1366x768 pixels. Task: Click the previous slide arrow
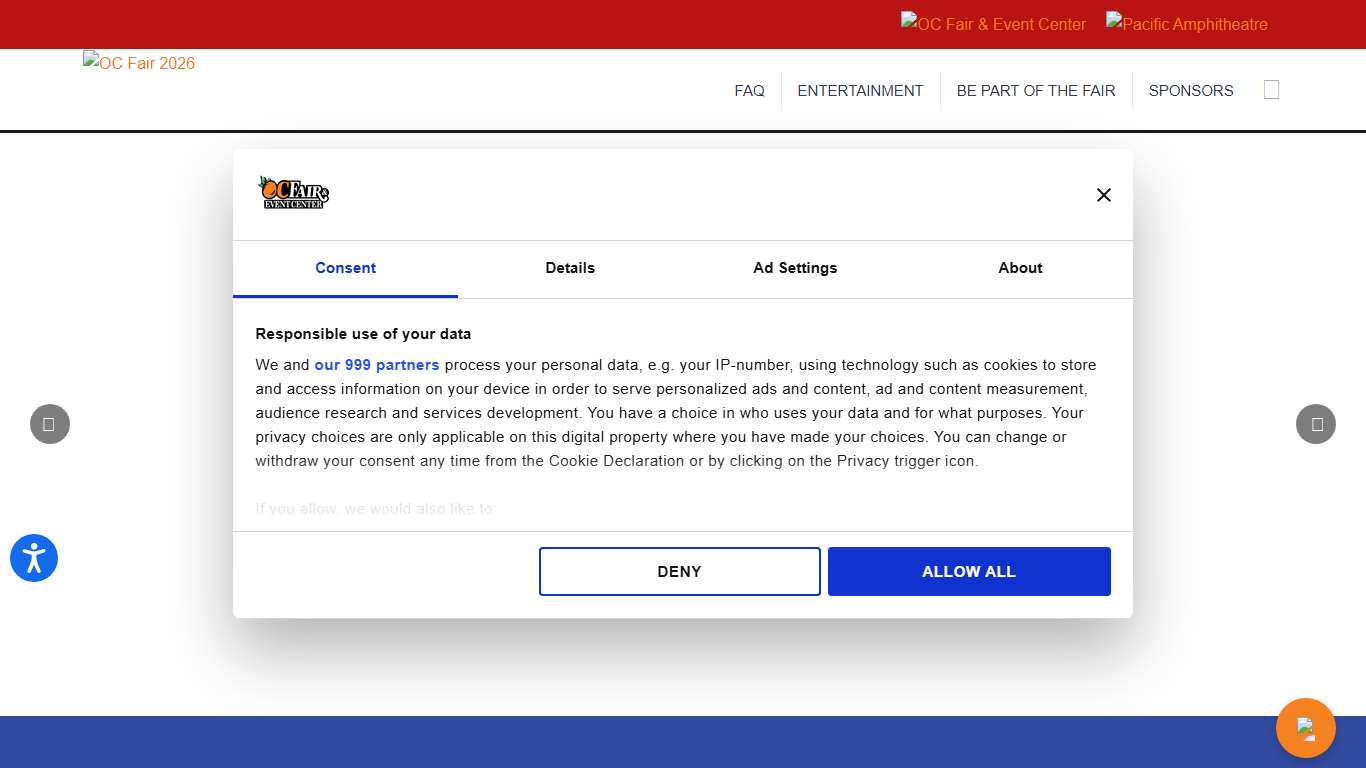[x=50, y=424]
